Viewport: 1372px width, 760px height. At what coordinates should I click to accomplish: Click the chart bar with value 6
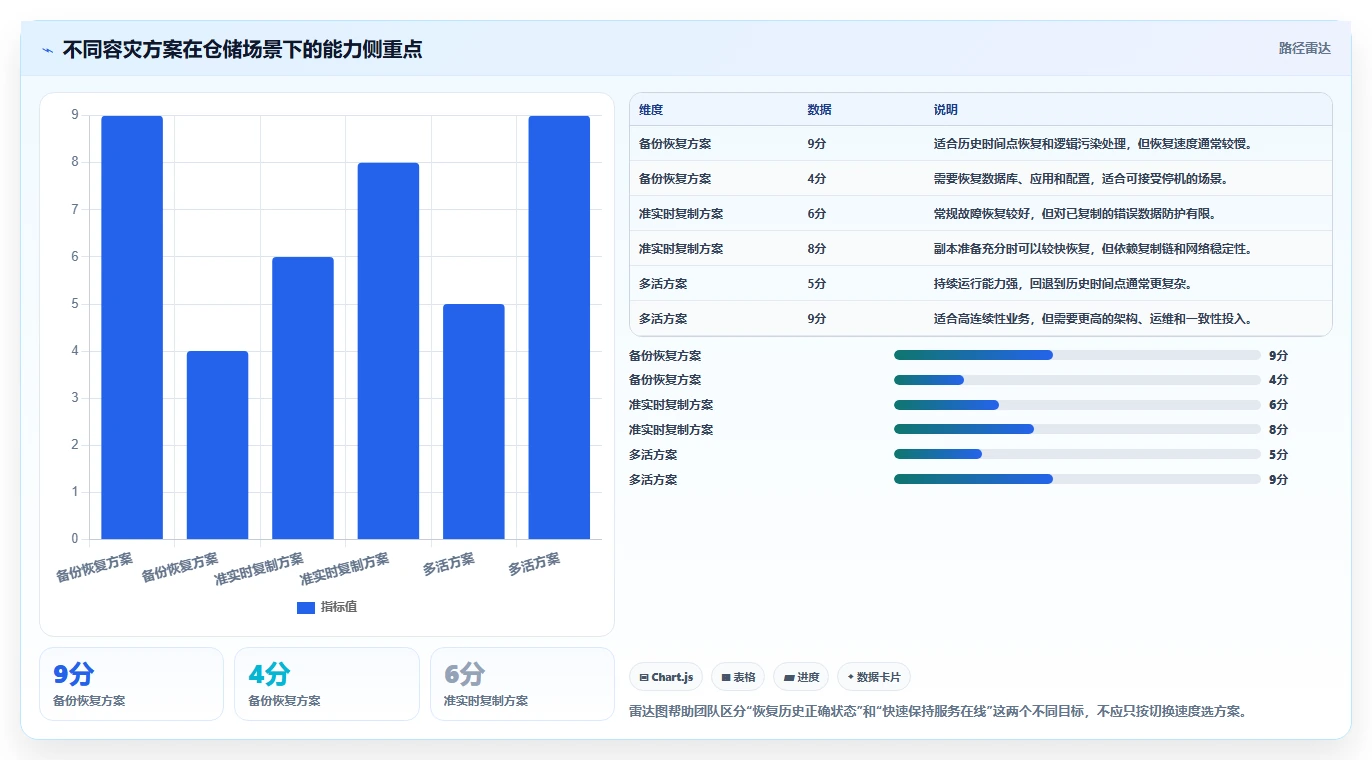coord(303,398)
